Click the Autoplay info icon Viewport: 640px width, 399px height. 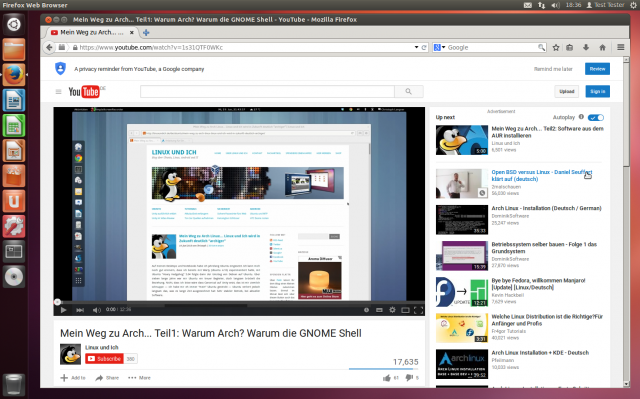[581, 117]
